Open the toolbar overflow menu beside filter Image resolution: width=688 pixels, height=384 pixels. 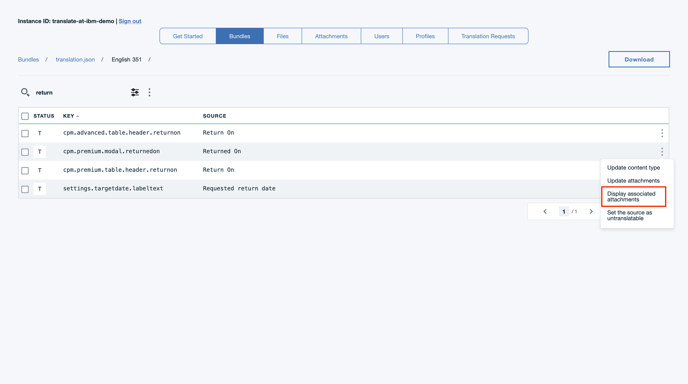pyautogui.click(x=149, y=92)
